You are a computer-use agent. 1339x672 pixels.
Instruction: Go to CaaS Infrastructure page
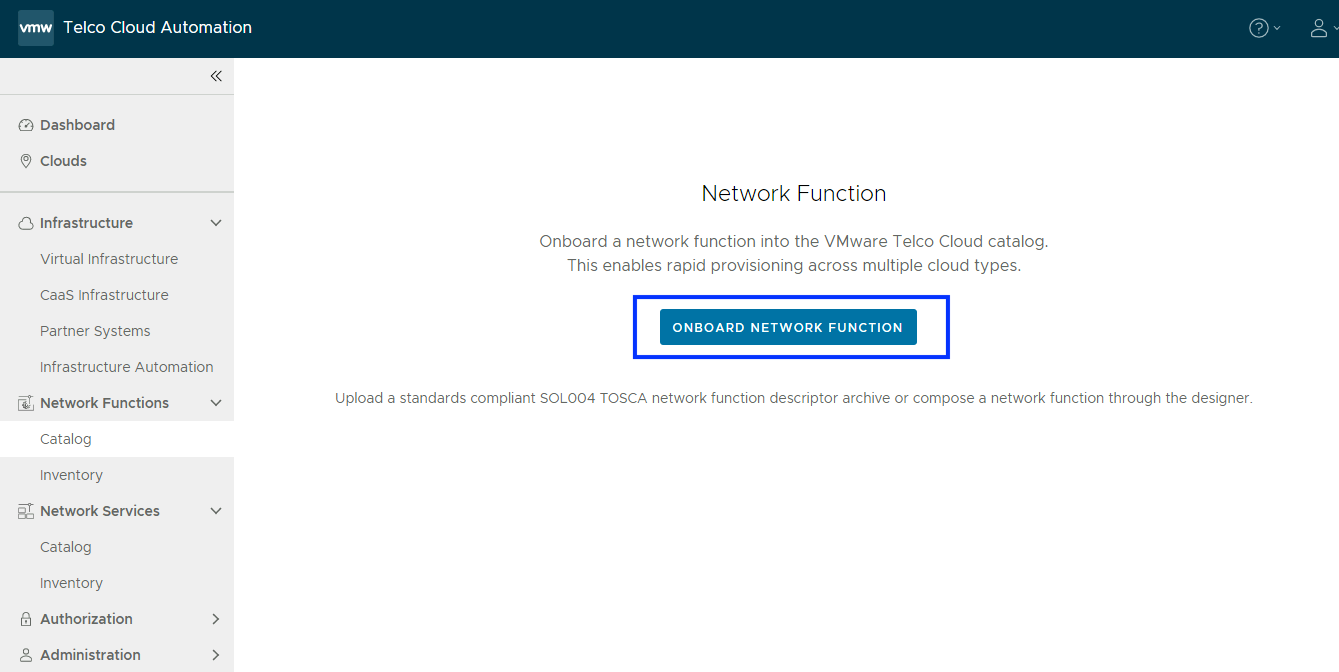pyautogui.click(x=104, y=295)
